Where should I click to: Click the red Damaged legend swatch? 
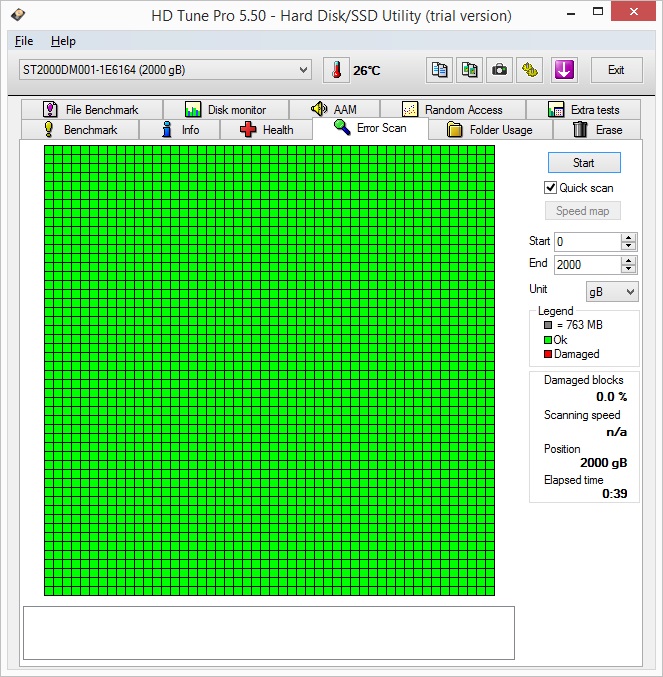coord(548,354)
